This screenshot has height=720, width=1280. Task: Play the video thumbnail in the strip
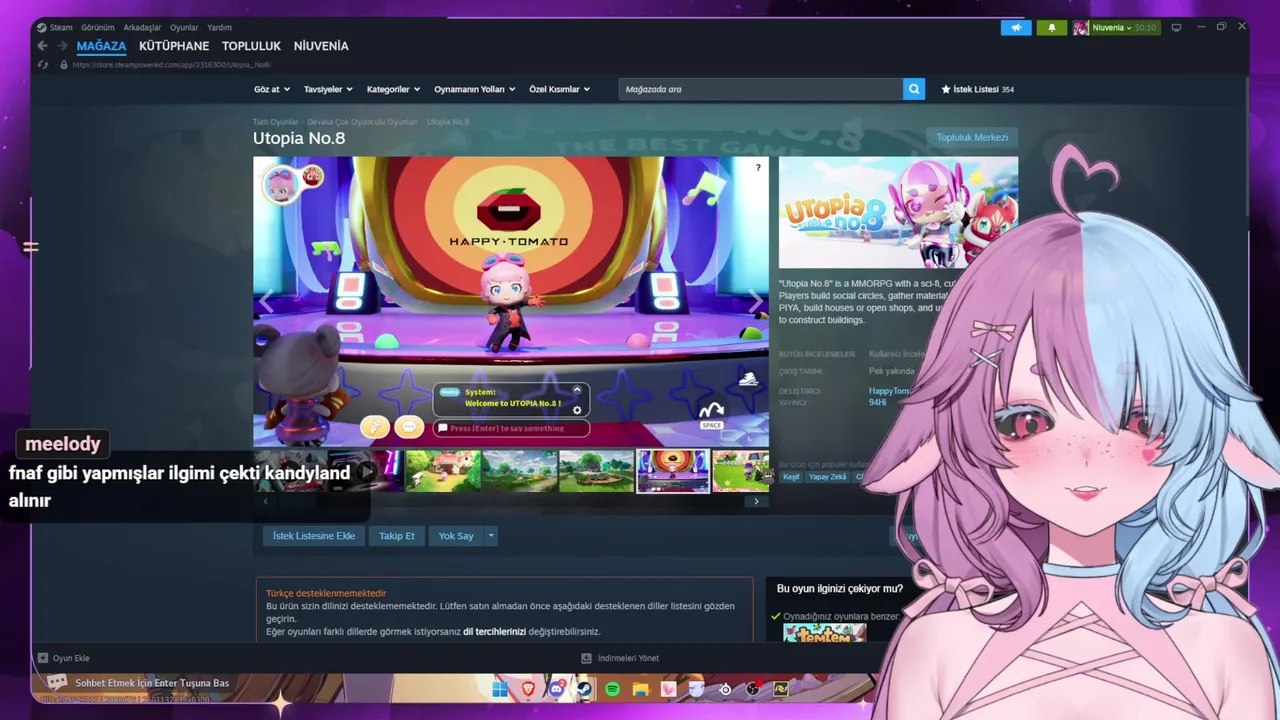pos(367,471)
